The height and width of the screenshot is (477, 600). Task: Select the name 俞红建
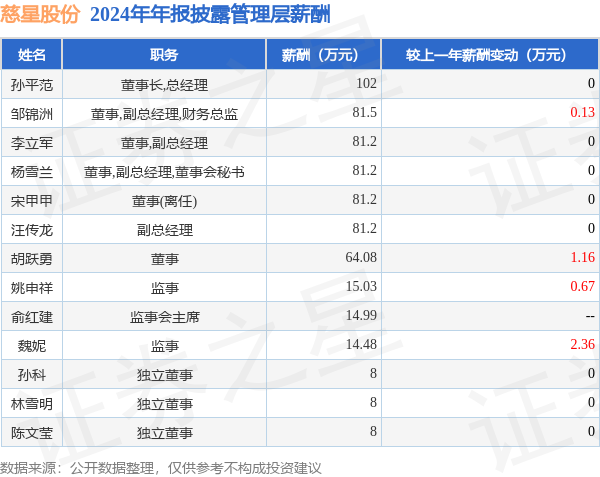point(31,317)
